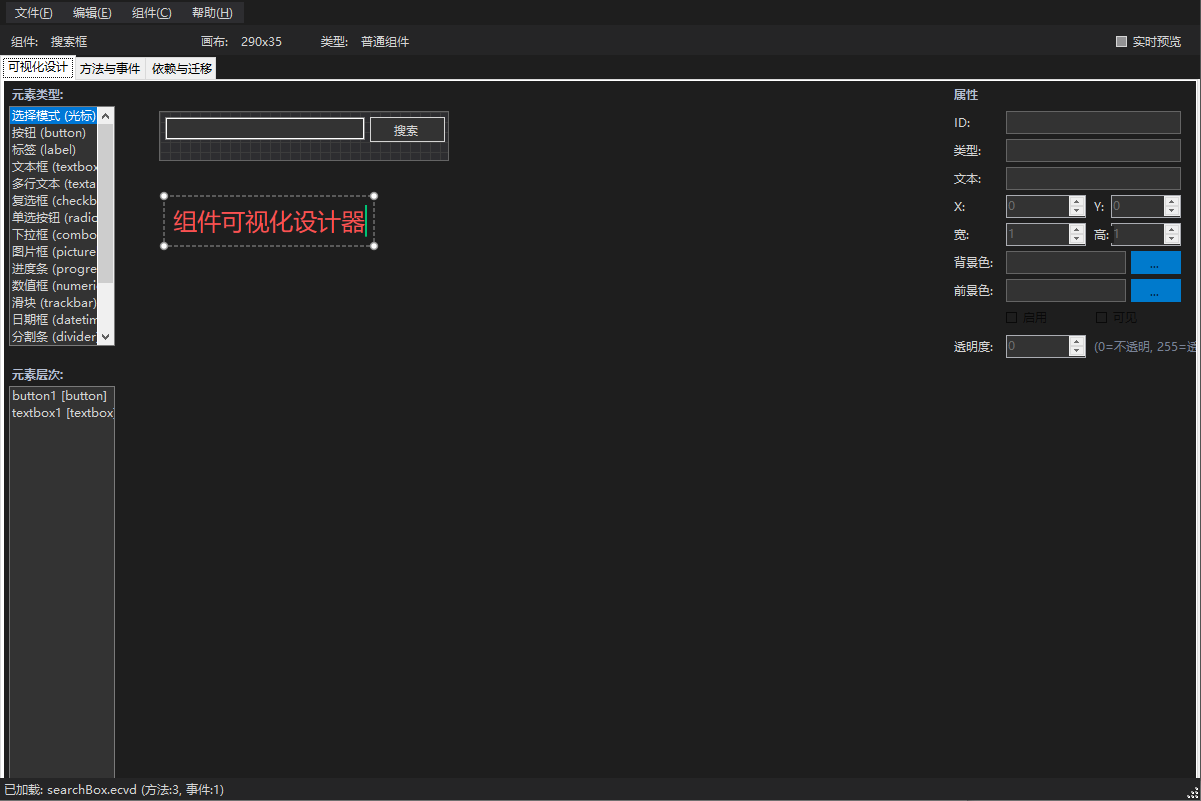The image size is (1201, 801).
Task: Select 多行文本 (textarea) element type
Action: coord(53,184)
